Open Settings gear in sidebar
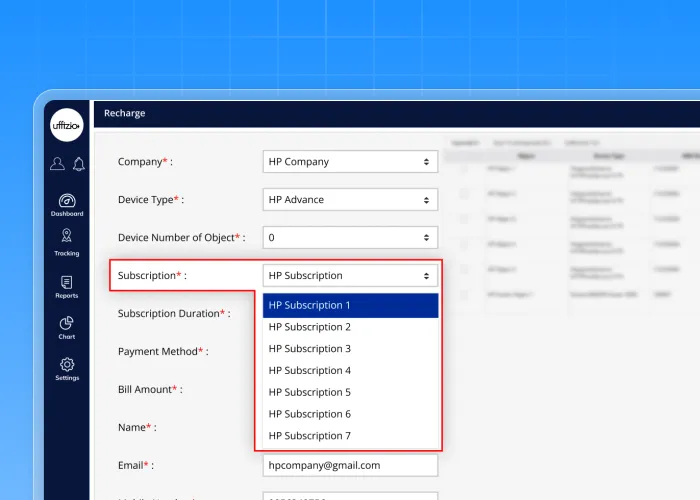The image size is (700, 500). click(x=67, y=368)
